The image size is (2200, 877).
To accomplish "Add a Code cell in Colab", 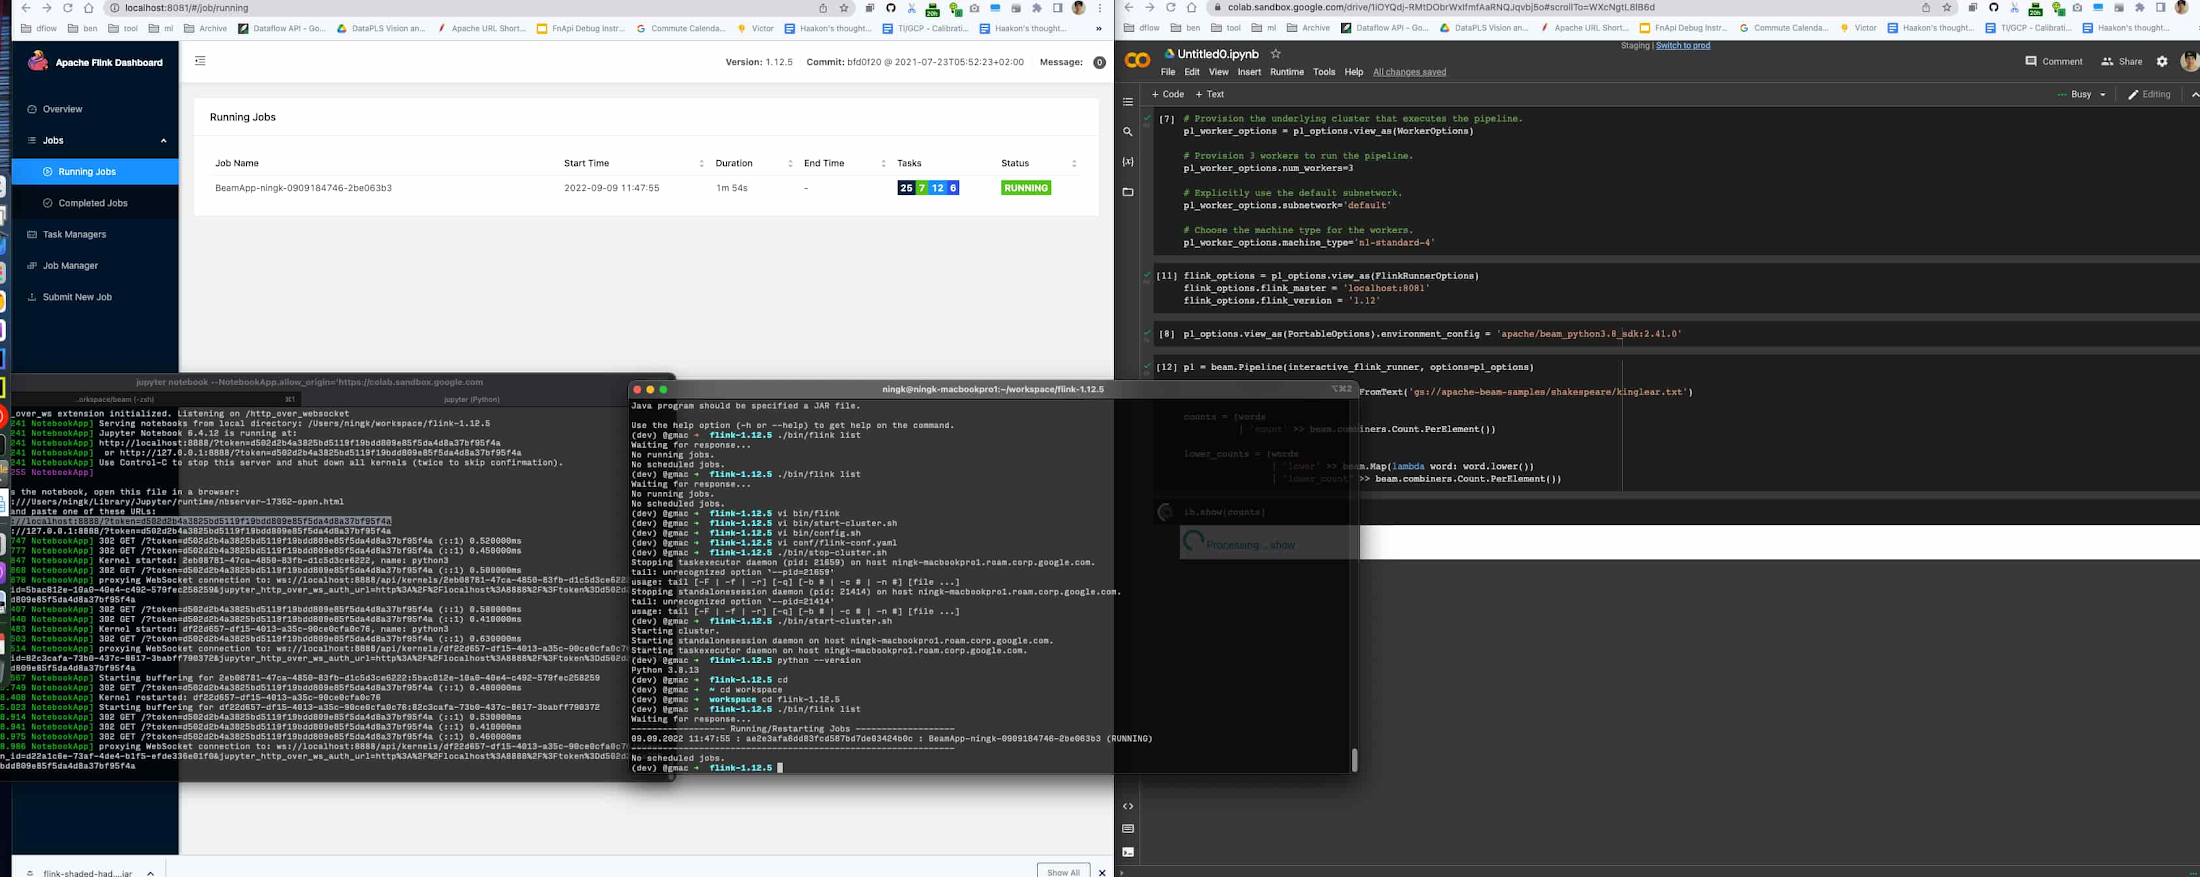I will pos(1168,95).
